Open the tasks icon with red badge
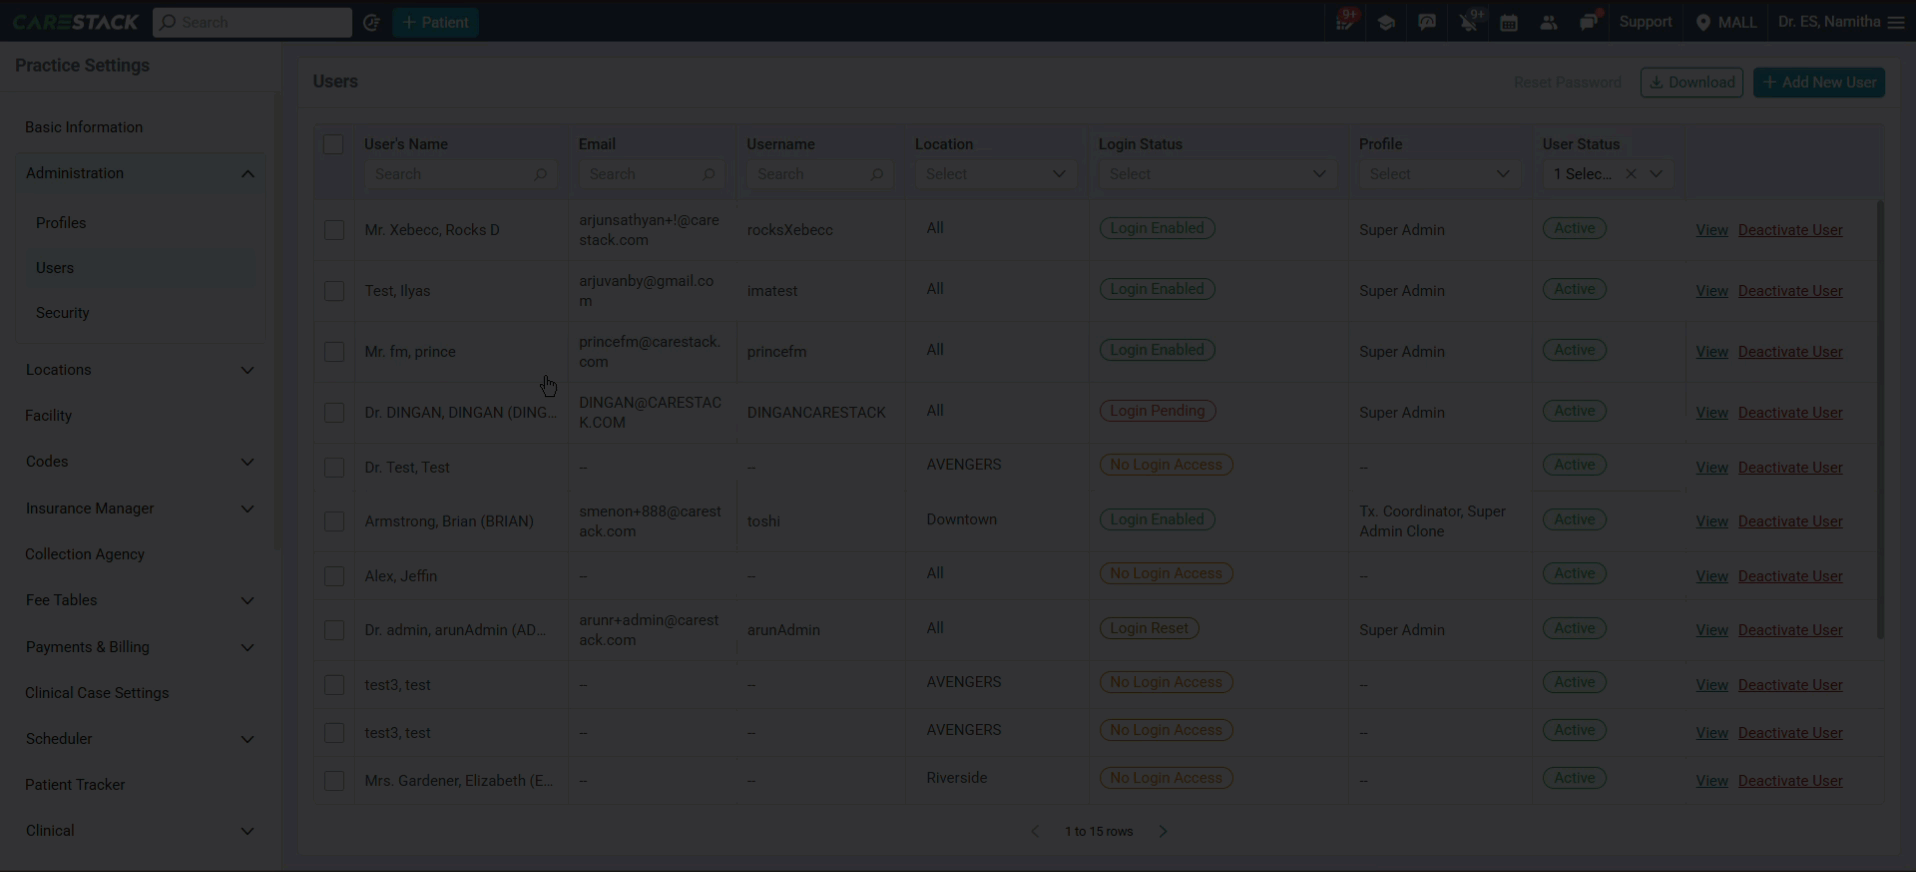 1345,22
